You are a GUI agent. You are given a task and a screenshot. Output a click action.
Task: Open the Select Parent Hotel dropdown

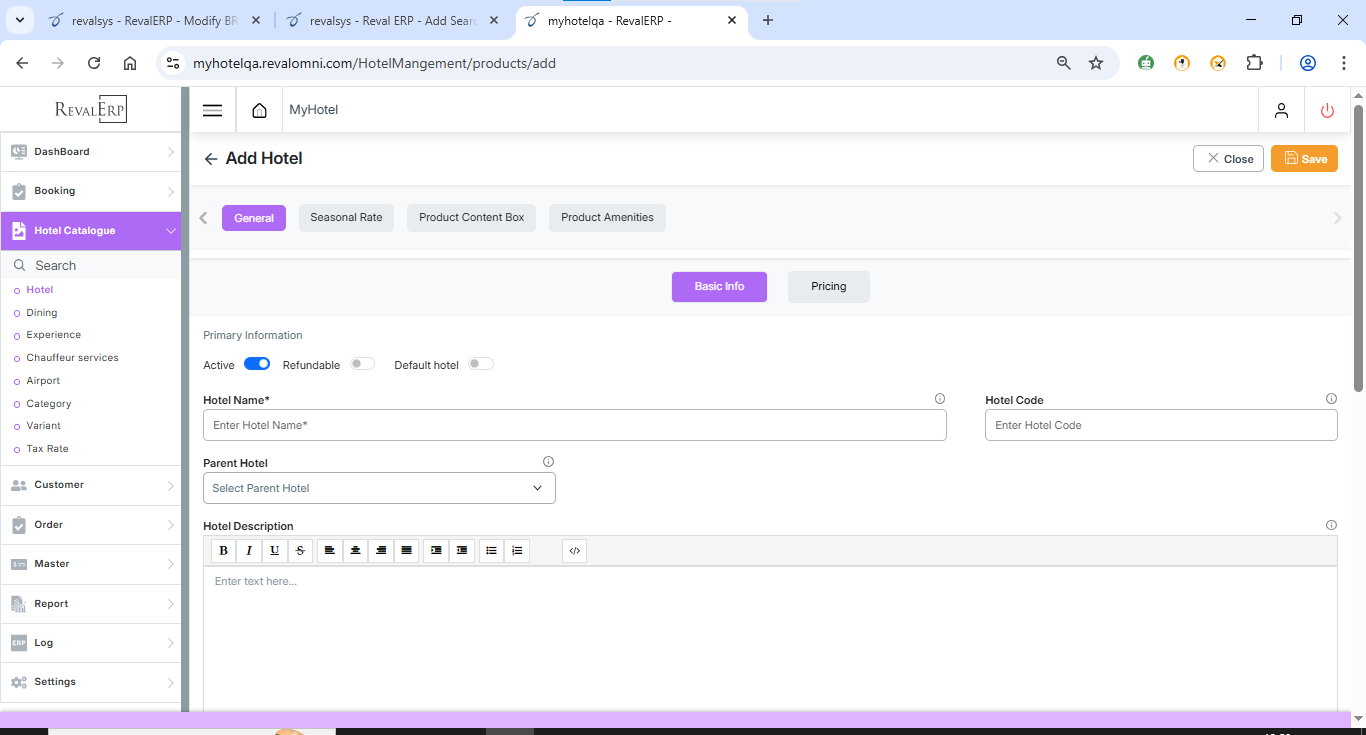click(379, 488)
